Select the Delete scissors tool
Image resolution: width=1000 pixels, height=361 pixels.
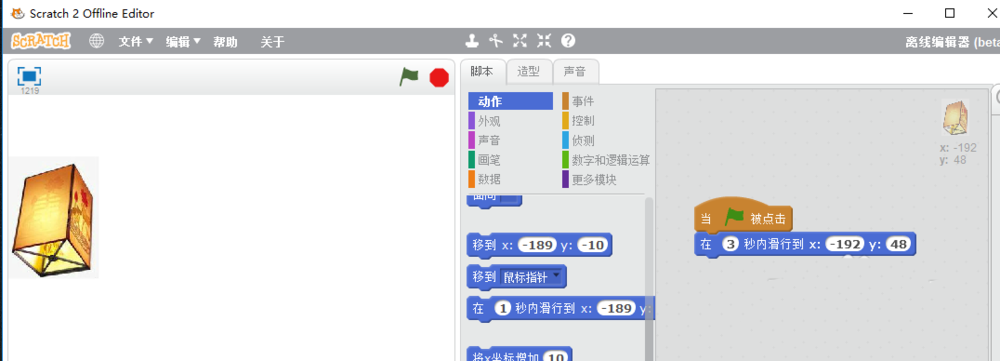coord(496,41)
